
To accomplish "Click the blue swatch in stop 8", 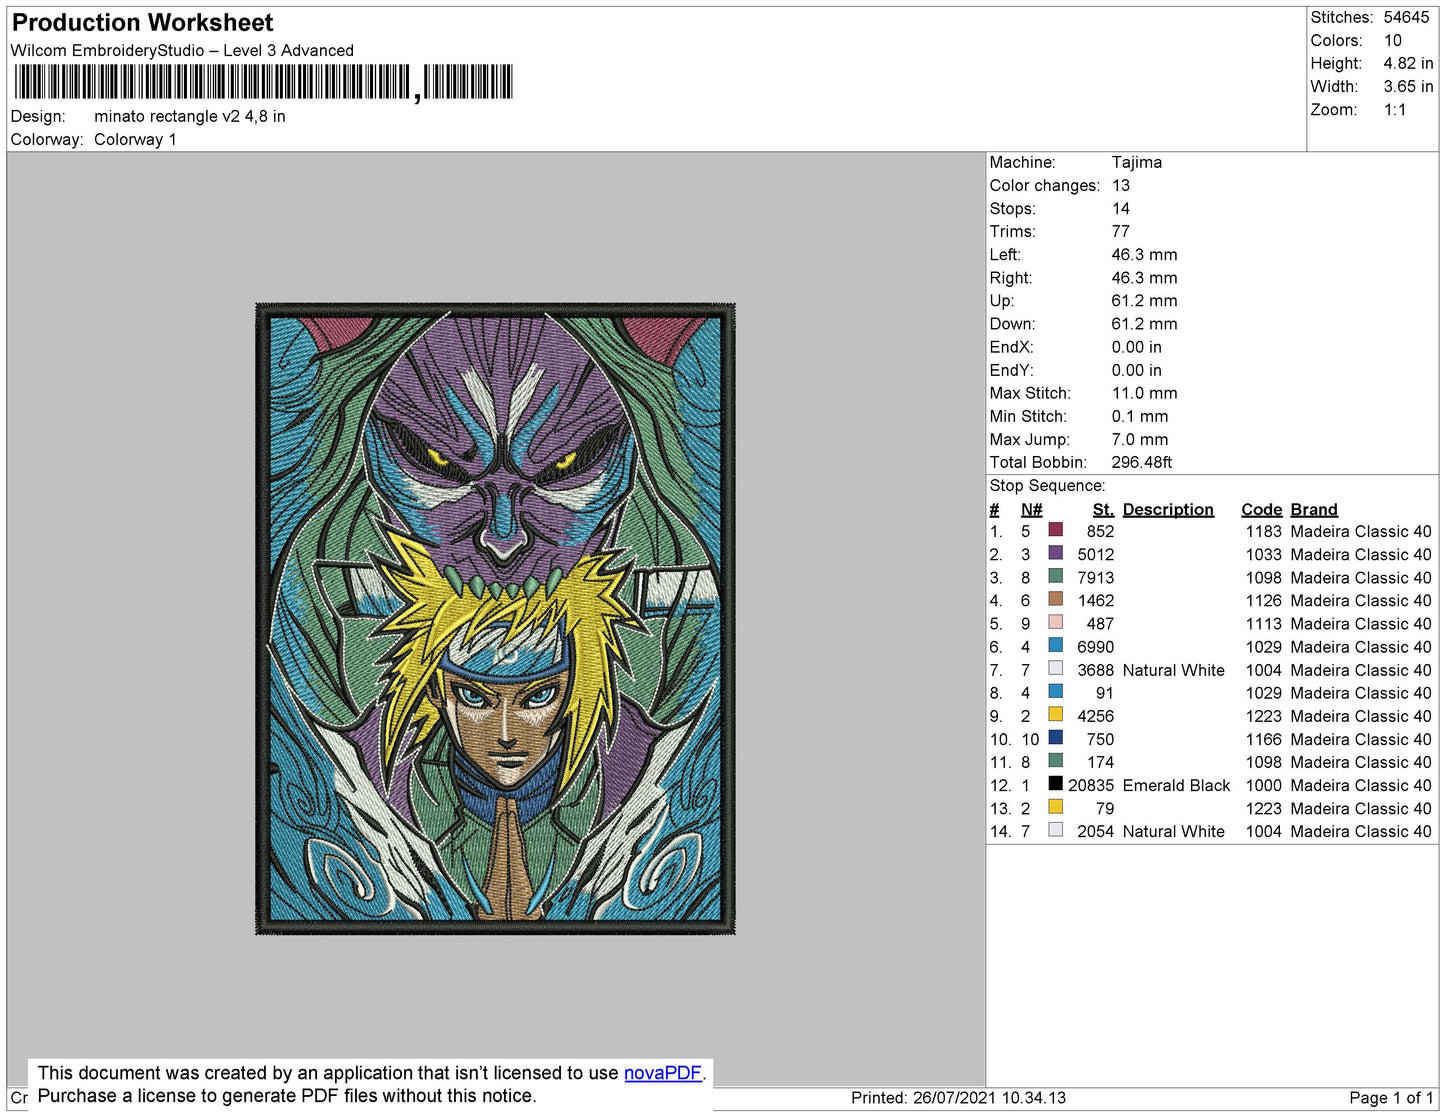I will (1055, 691).
